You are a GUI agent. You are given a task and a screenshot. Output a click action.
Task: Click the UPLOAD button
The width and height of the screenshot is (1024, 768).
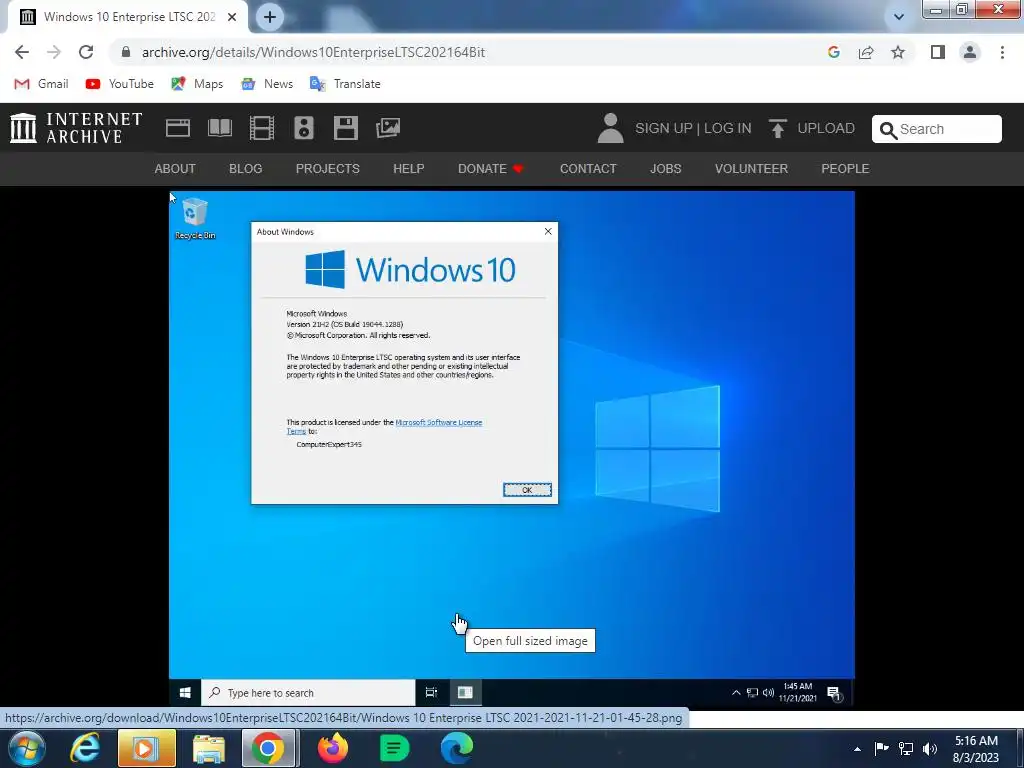[811, 128]
